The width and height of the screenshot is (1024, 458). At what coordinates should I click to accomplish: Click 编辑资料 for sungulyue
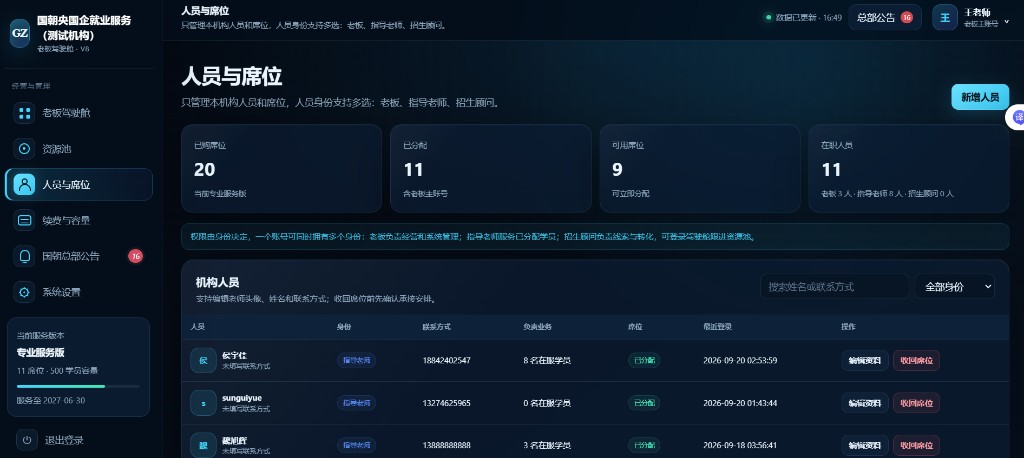point(865,403)
